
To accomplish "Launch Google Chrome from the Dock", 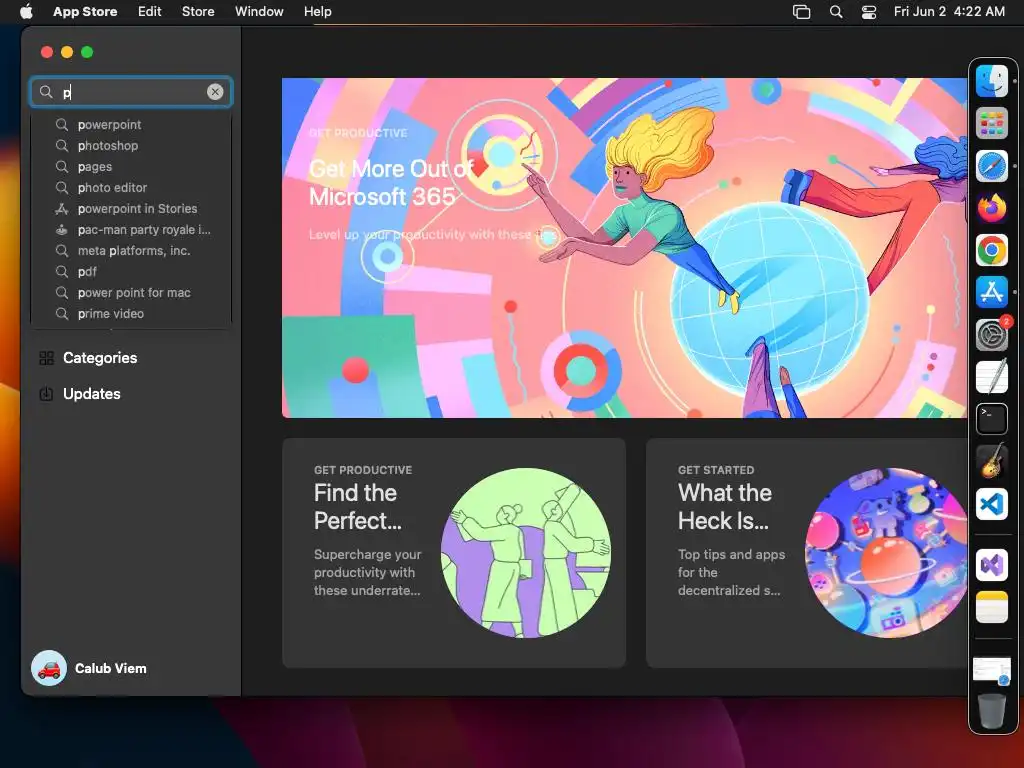I will [x=991, y=250].
